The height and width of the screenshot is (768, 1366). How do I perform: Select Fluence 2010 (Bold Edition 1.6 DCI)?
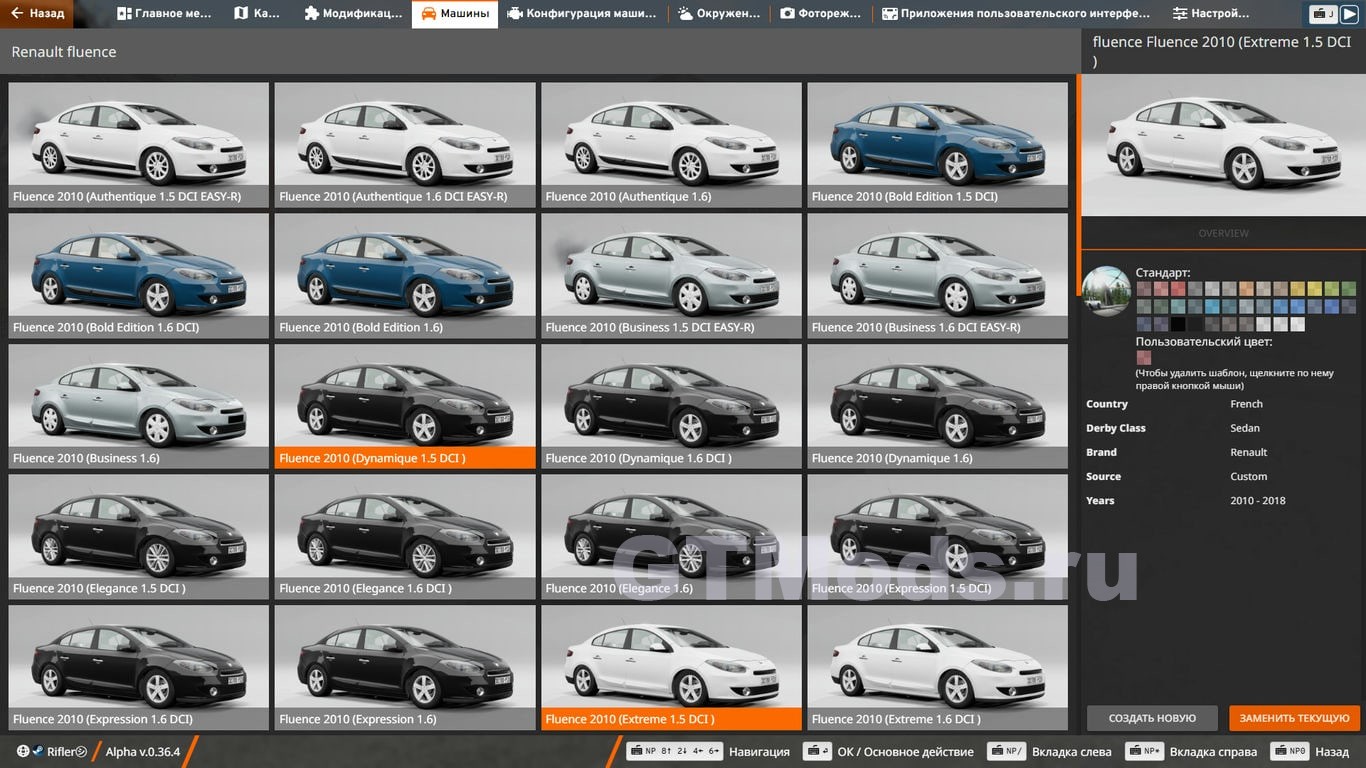[x=139, y=276]
